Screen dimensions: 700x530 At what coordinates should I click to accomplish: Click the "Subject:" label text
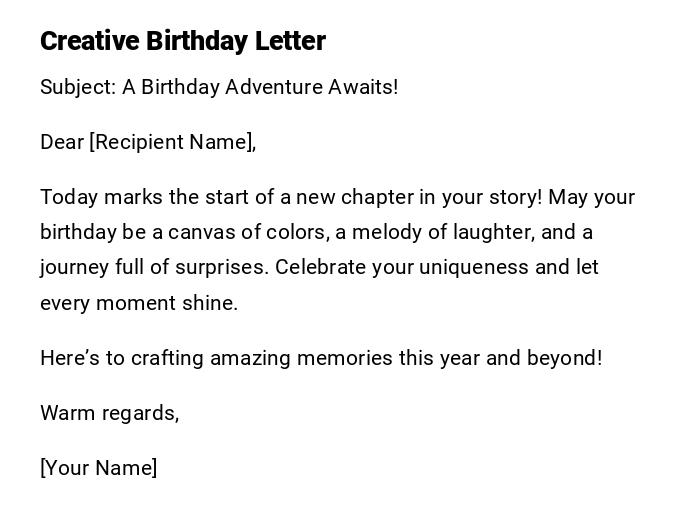tap(78, 87)
